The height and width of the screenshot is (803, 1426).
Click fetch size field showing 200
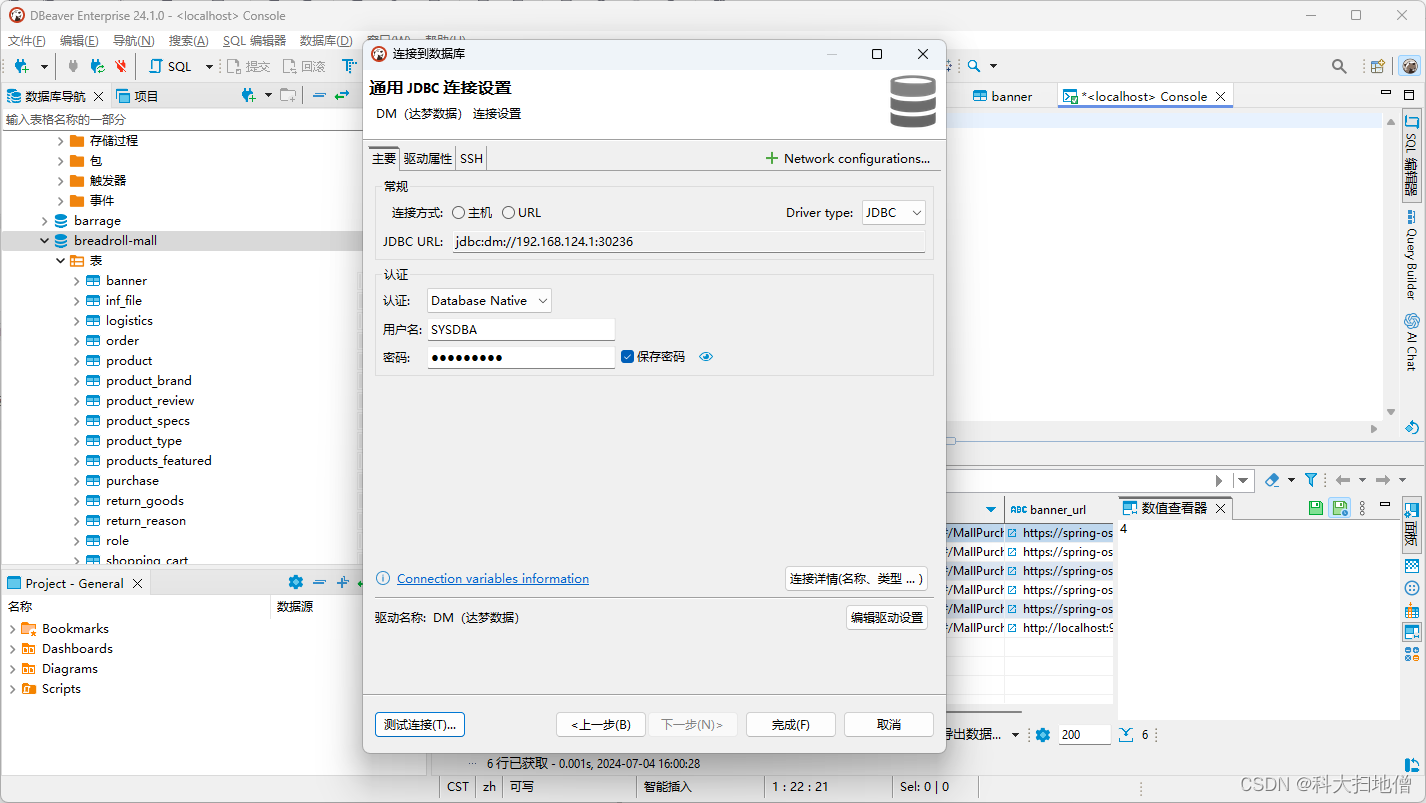click(x=1084, y=734)
